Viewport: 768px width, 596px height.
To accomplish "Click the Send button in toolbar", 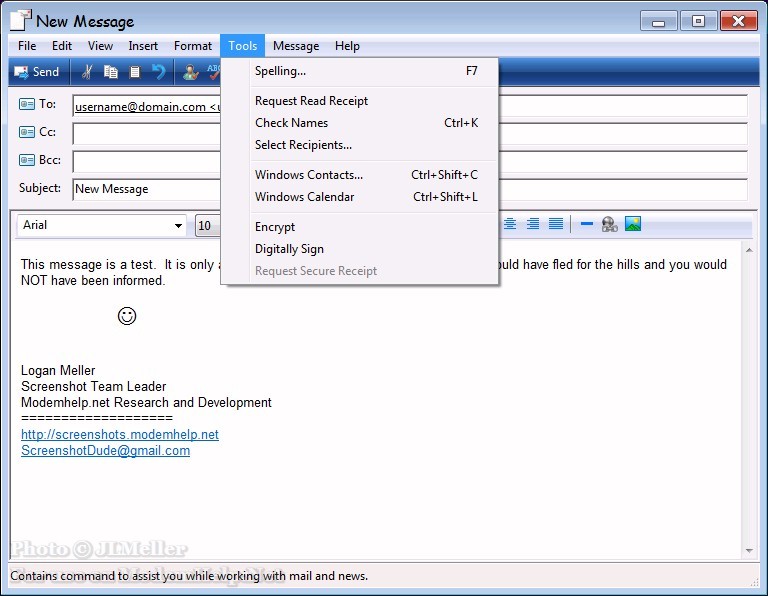I will coord(37,72).
